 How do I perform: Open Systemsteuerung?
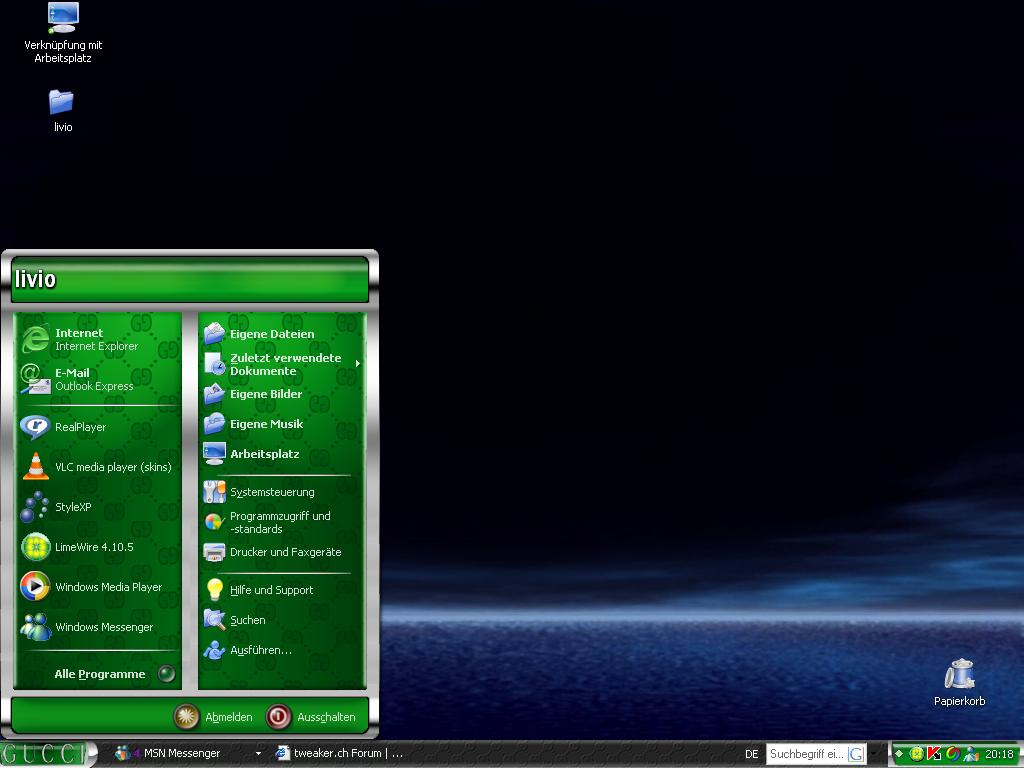(271, 492)
